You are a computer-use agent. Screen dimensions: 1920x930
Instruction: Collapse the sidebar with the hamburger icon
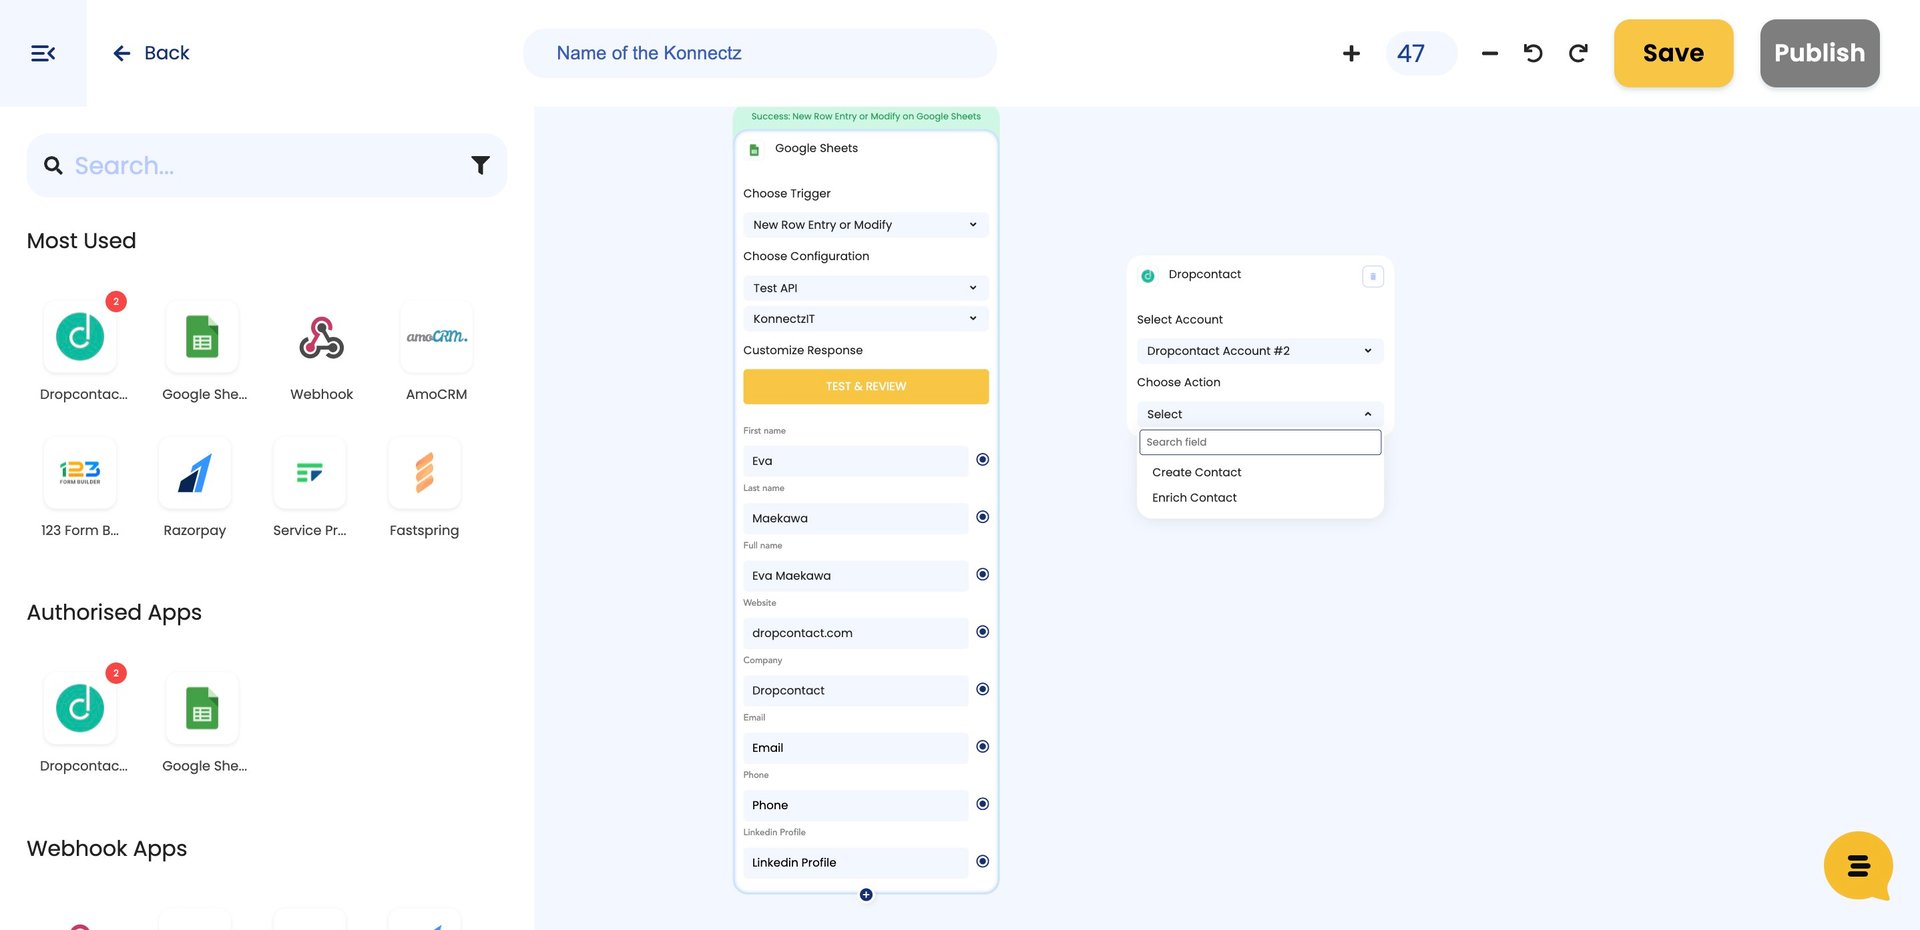pyautogui.click(x=43, y=53)
